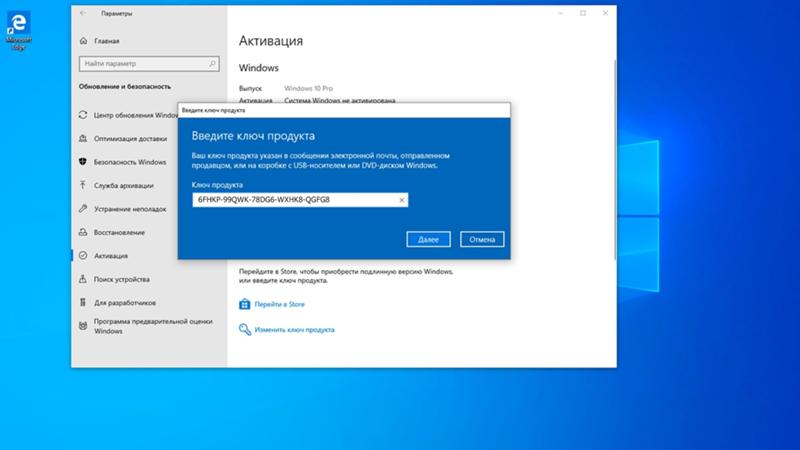Open Для разработчиков section

124,303
